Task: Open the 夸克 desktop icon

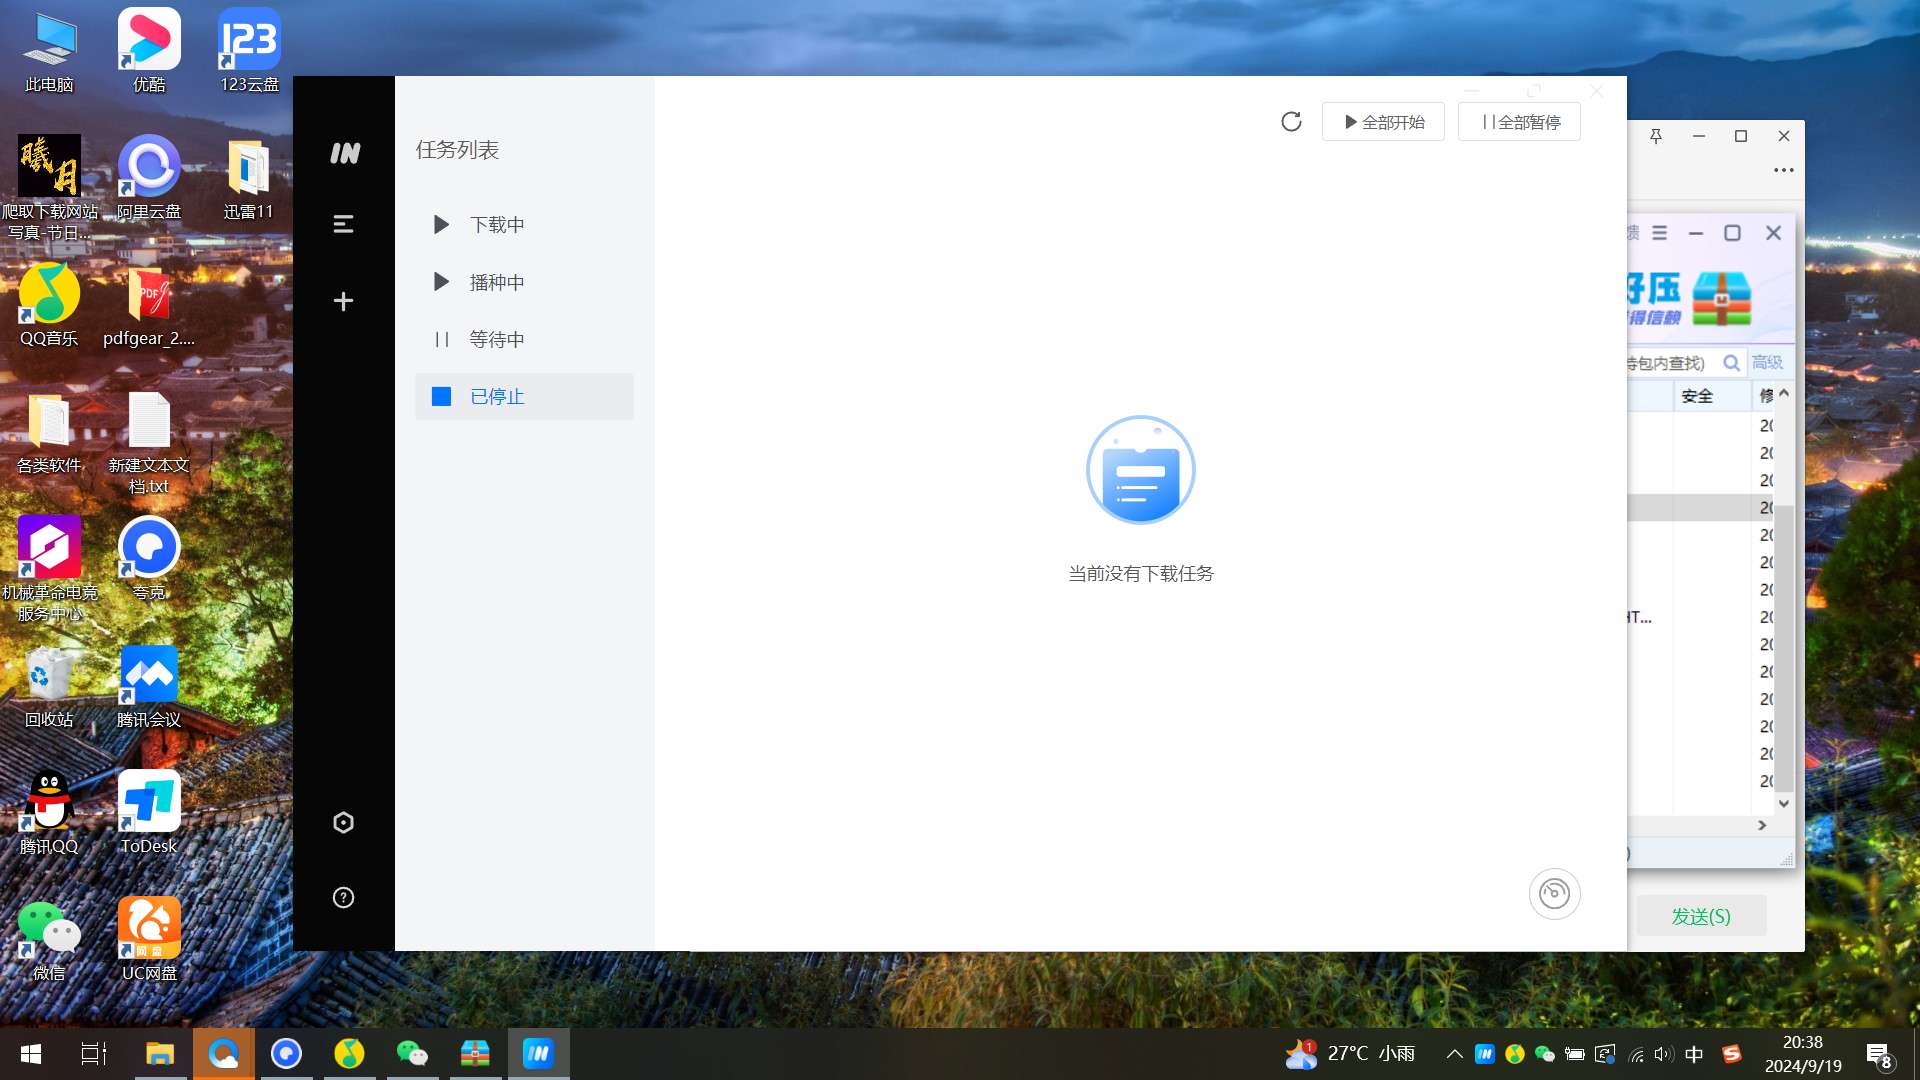Action: coord(149,558)
